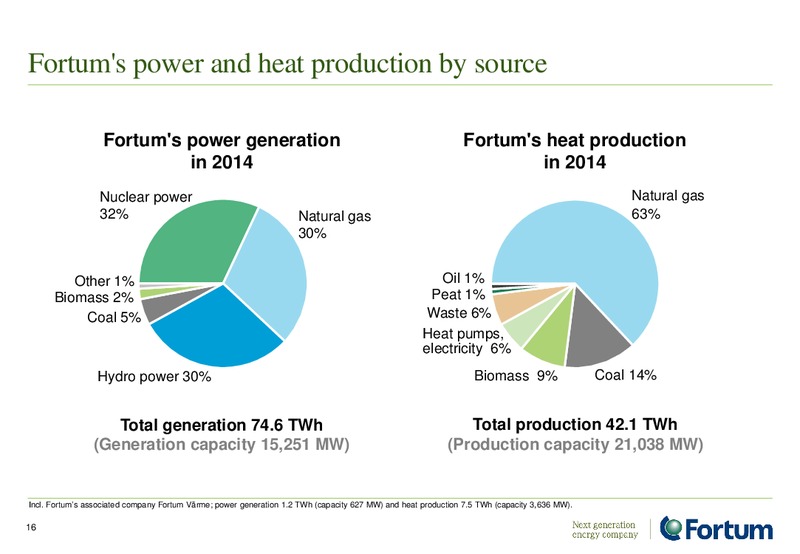Select the 'Peat 1%' label
The image size is (800, 554).
(458, 294)
